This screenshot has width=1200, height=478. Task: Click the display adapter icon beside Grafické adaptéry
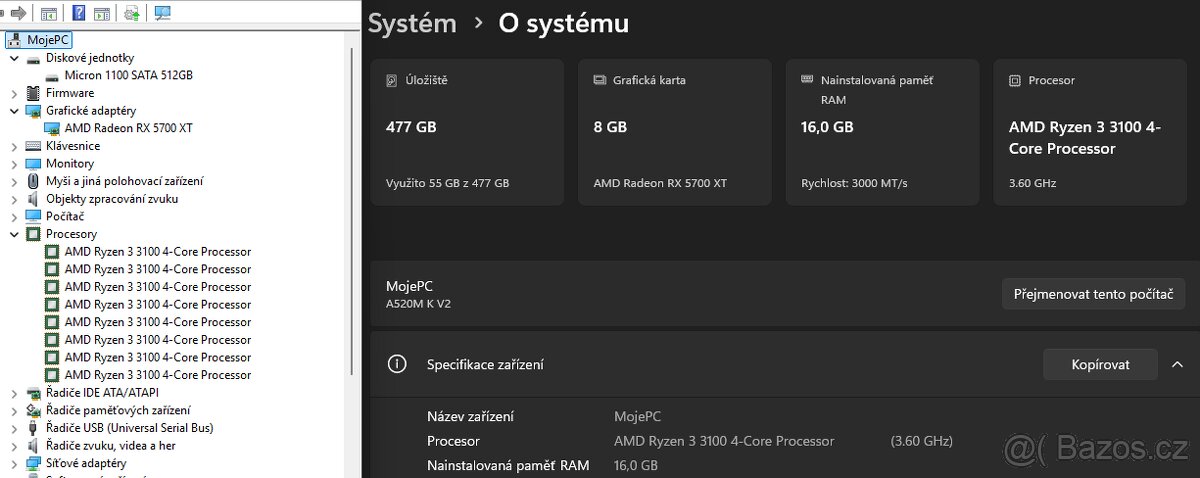(x=33, y=110)
